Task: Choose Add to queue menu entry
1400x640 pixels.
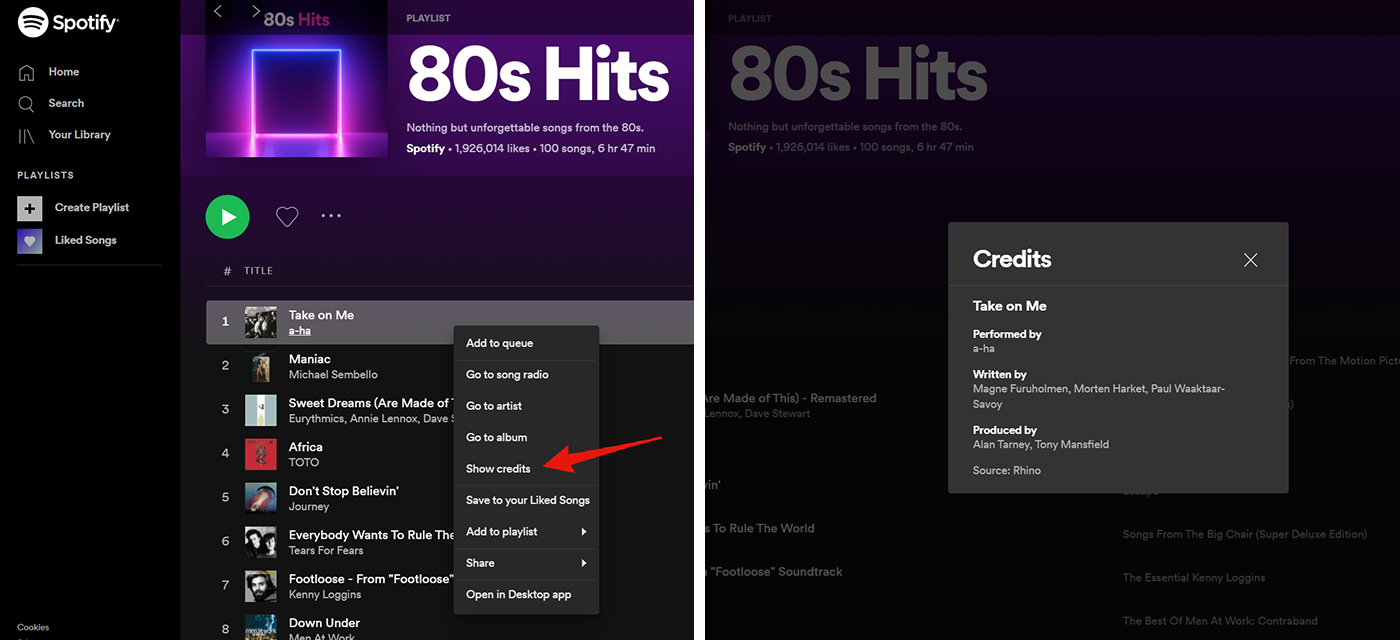Action: pos(499,343)
